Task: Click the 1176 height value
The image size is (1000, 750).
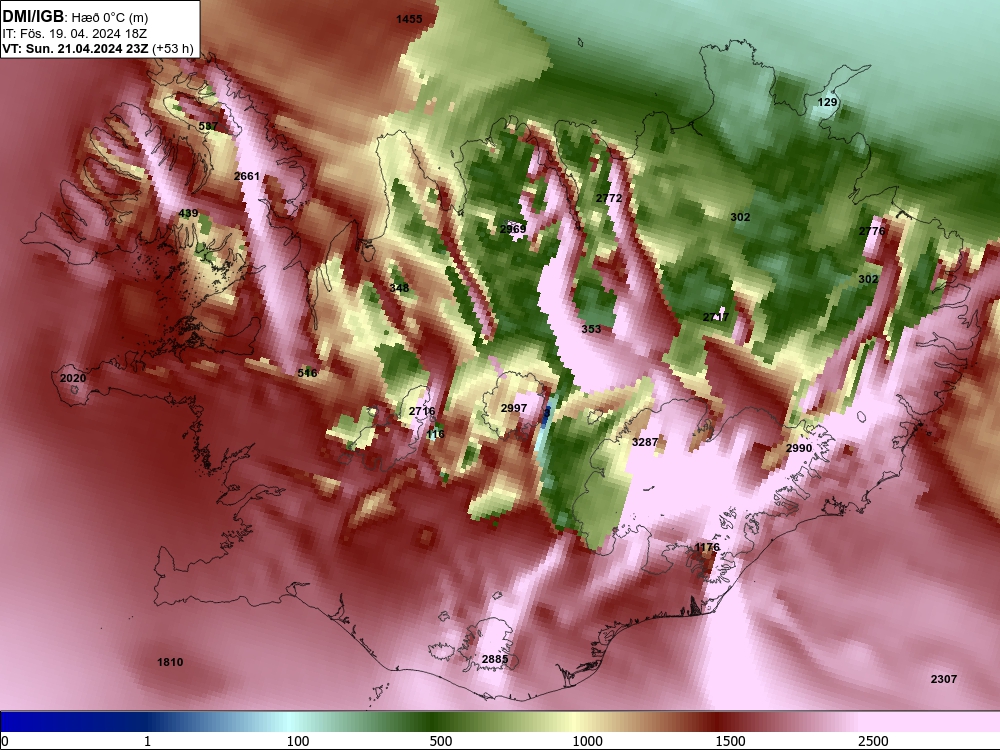Action: click(707, 547)
